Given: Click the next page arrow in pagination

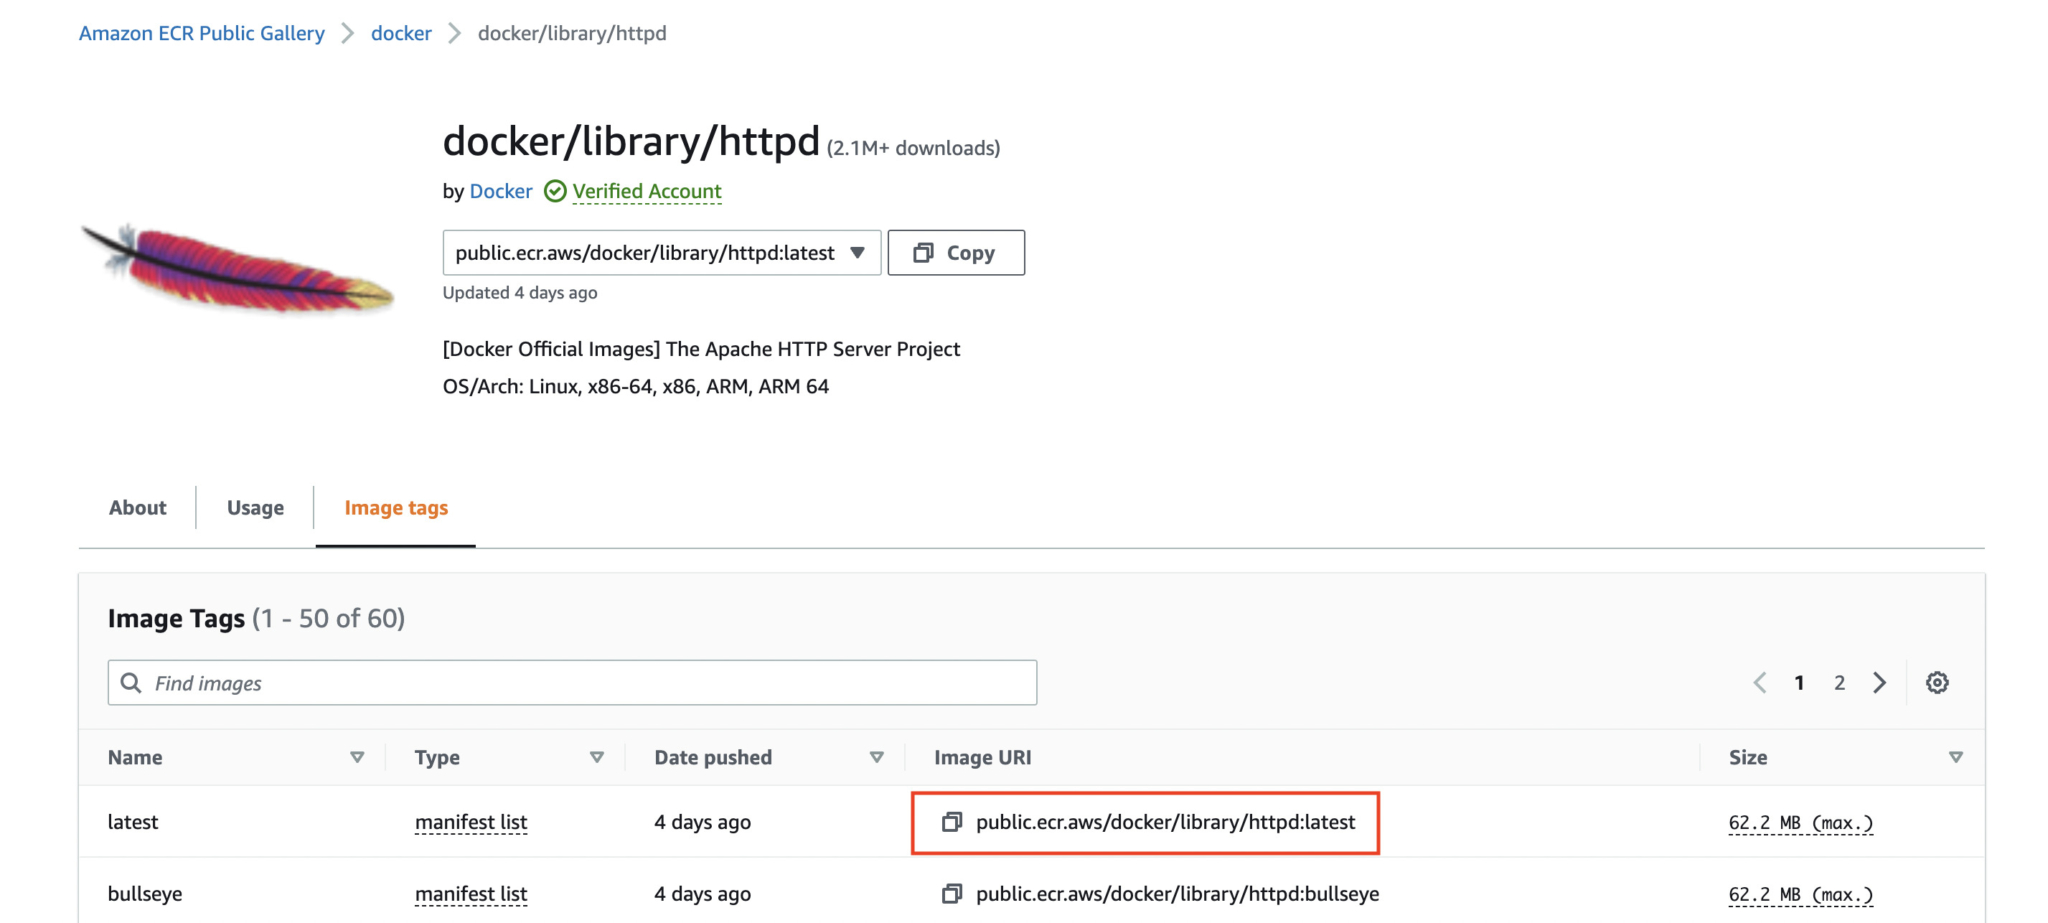Looking at the screenshot, I should 1880,682.
